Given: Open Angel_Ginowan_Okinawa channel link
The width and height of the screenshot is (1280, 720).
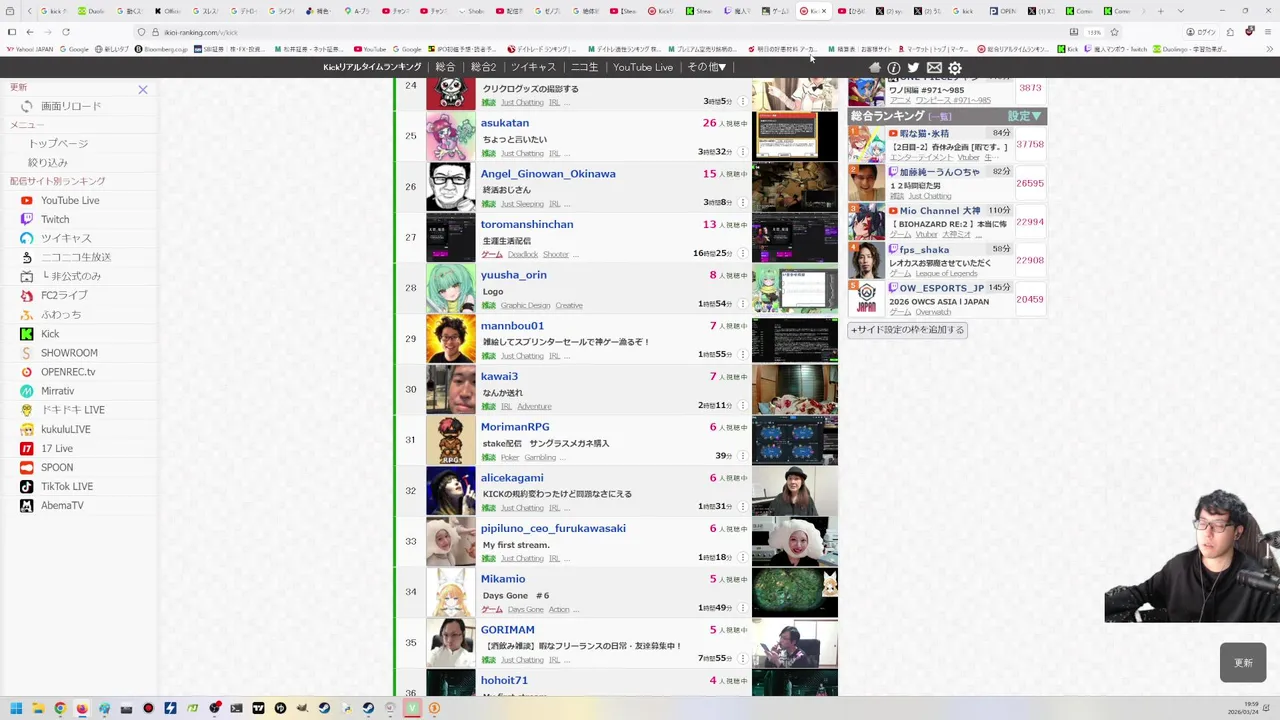Looking at the screenshot, I should [x=548, y=174].
